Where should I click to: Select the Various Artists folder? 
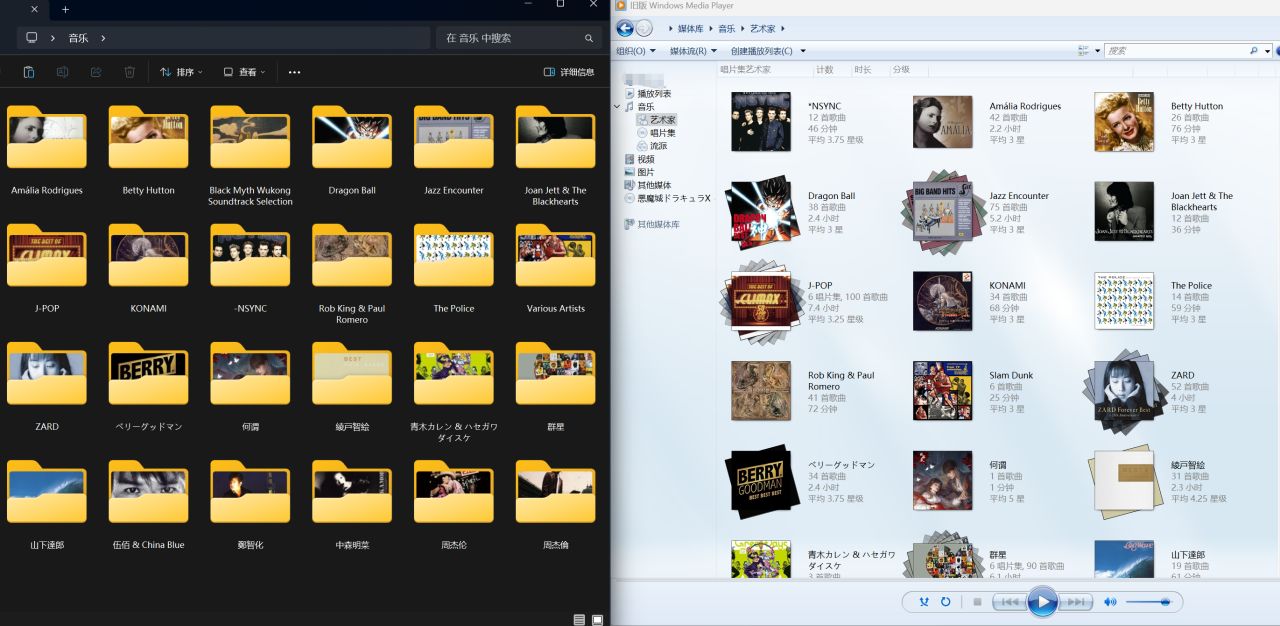tap(556, 269)
